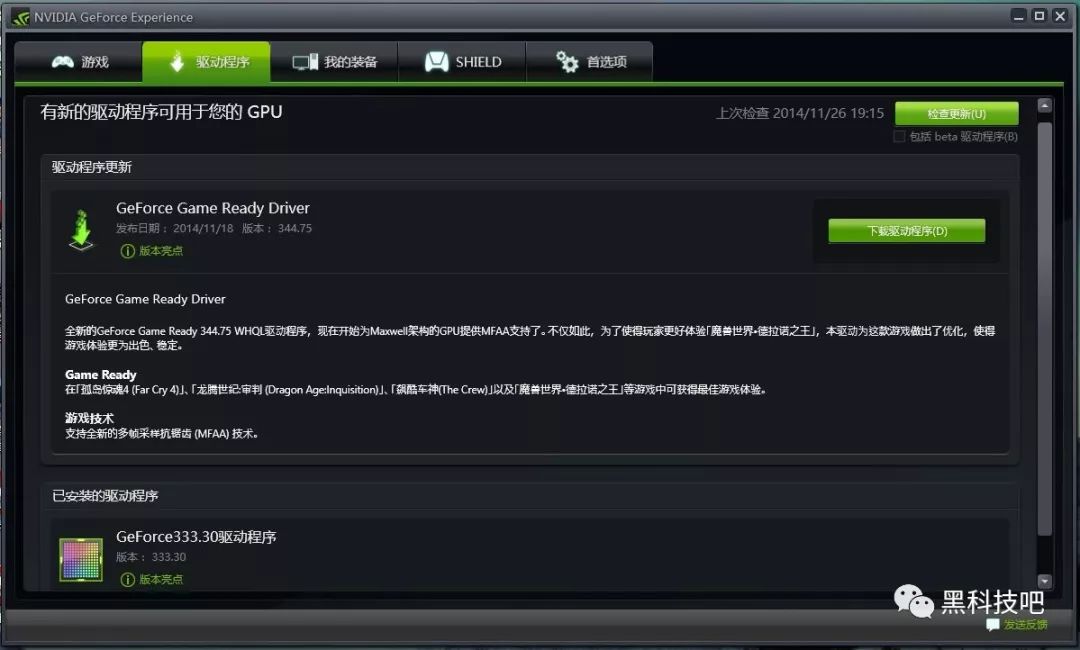The width and height of the screenshot is (1080, 650).
Task: Click the NVIDIA logo in title bar
Action: click(20, 17)
